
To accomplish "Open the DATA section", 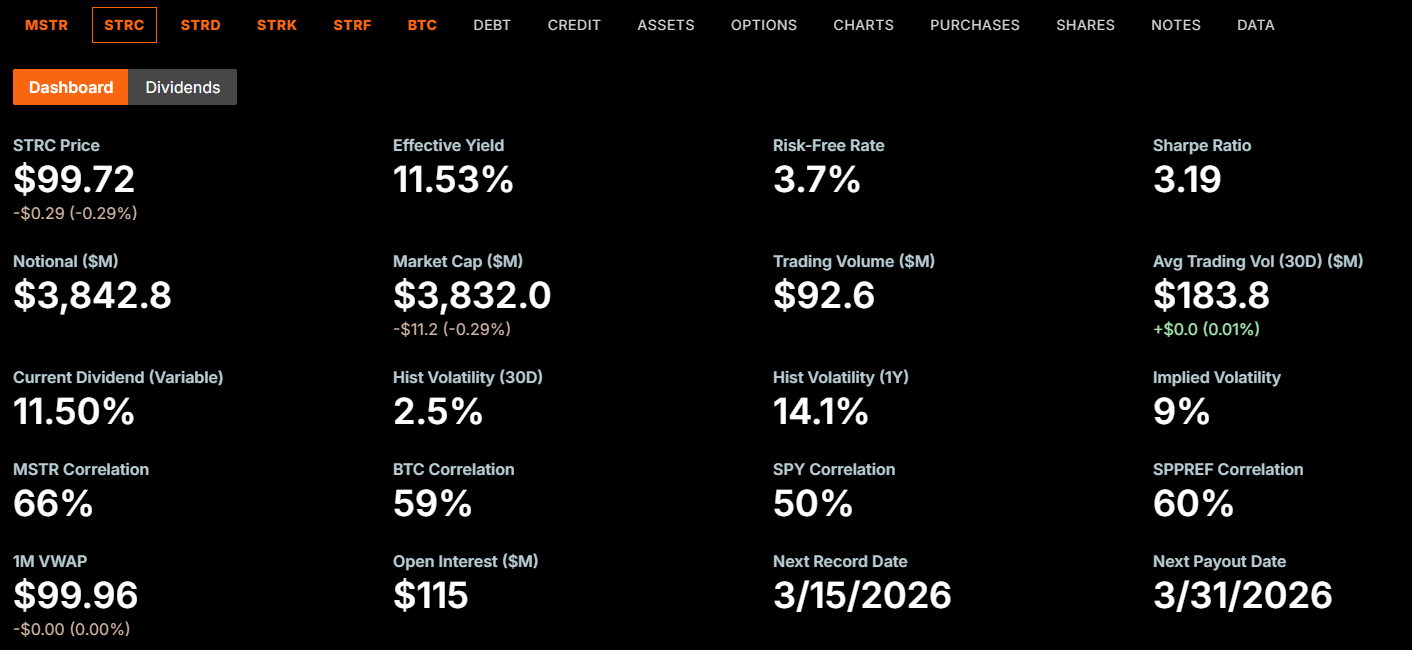I will point(1256,25).
